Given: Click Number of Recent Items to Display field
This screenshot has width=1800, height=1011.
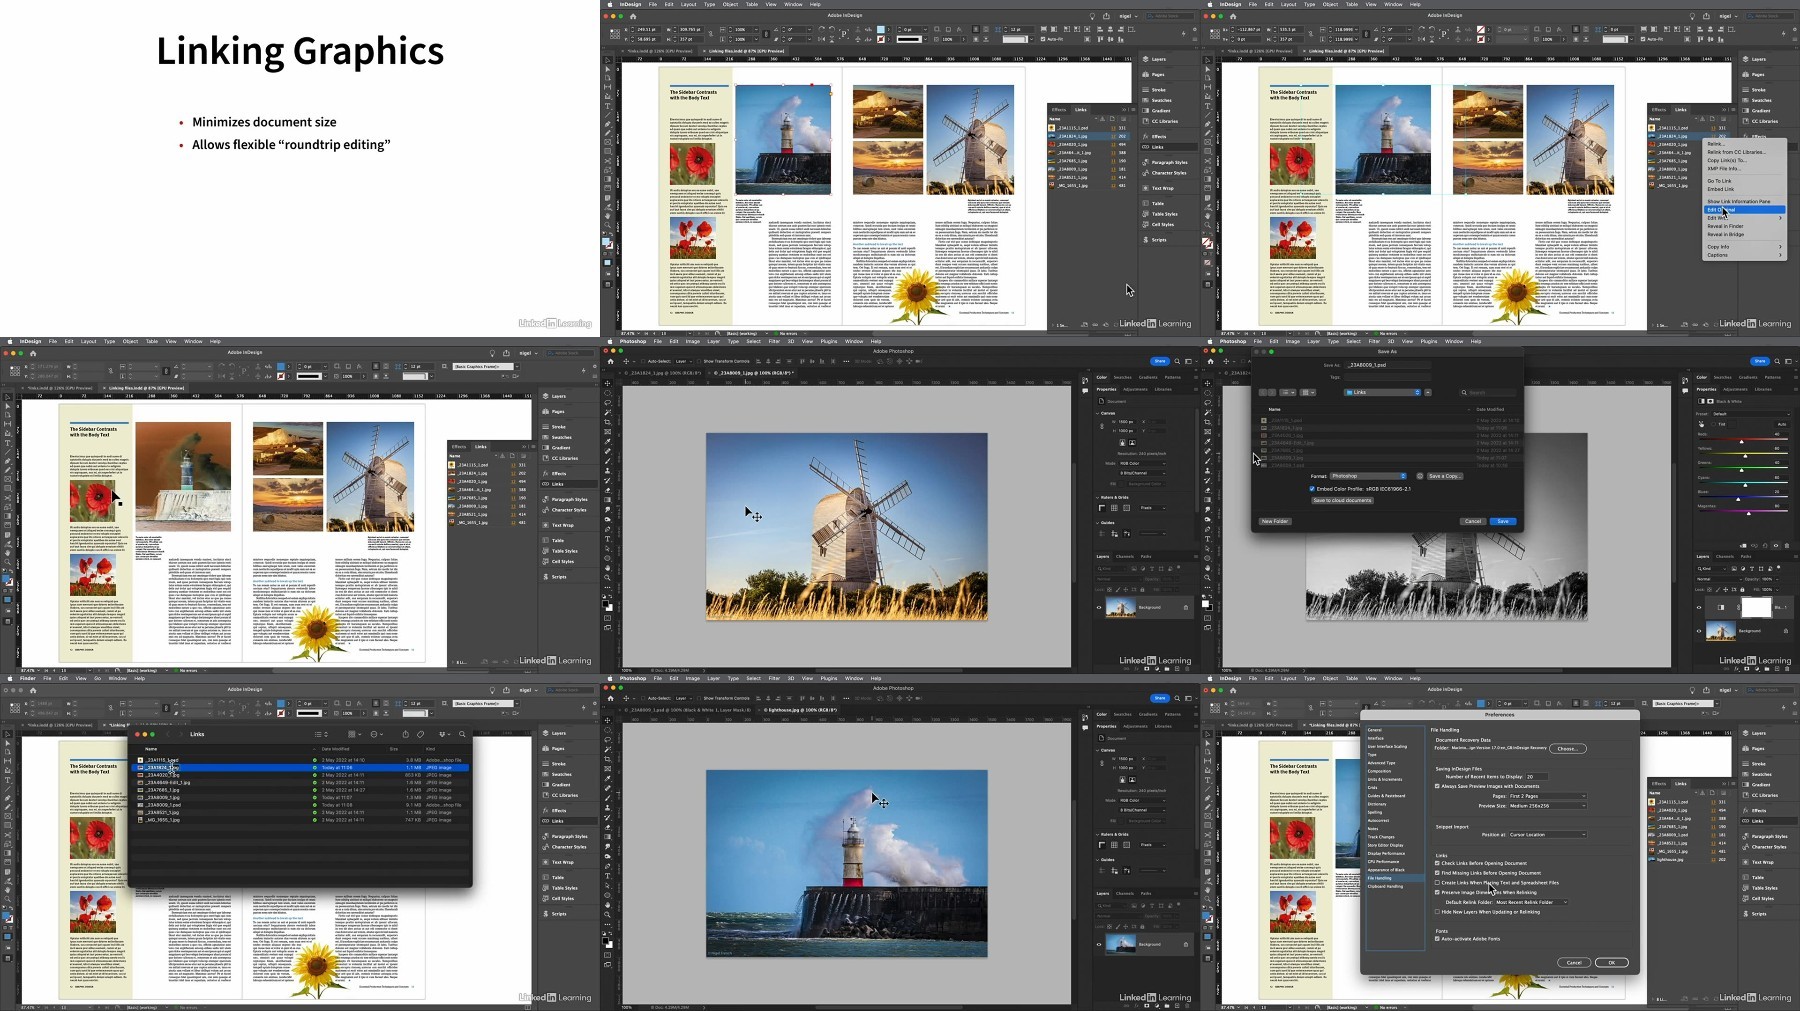Looking at the screenshot, I should coord(1536,776).
